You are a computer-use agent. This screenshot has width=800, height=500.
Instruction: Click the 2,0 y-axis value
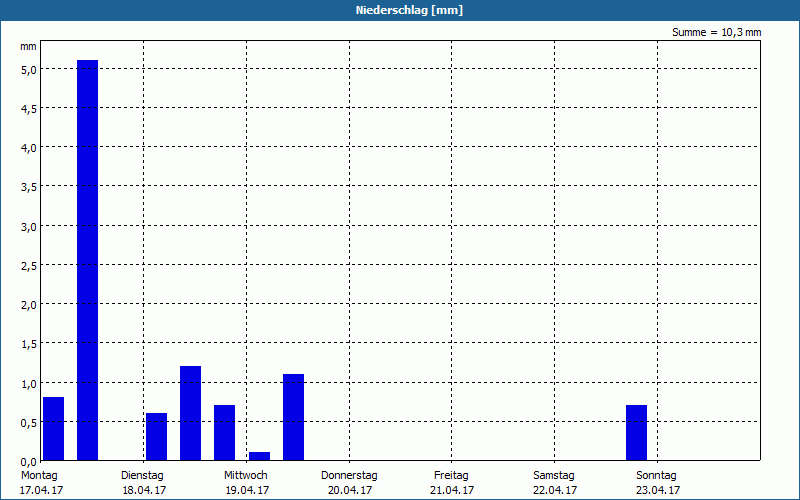point(29,305)
